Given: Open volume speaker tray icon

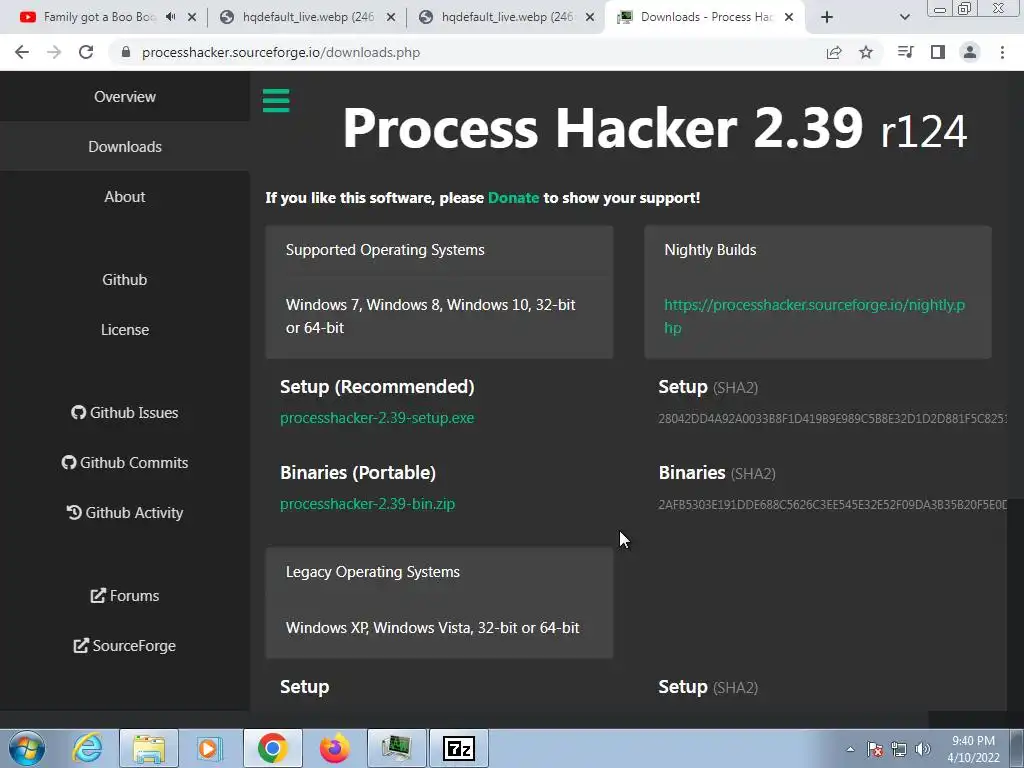Looking at the screenshot, I should point(923,750).
